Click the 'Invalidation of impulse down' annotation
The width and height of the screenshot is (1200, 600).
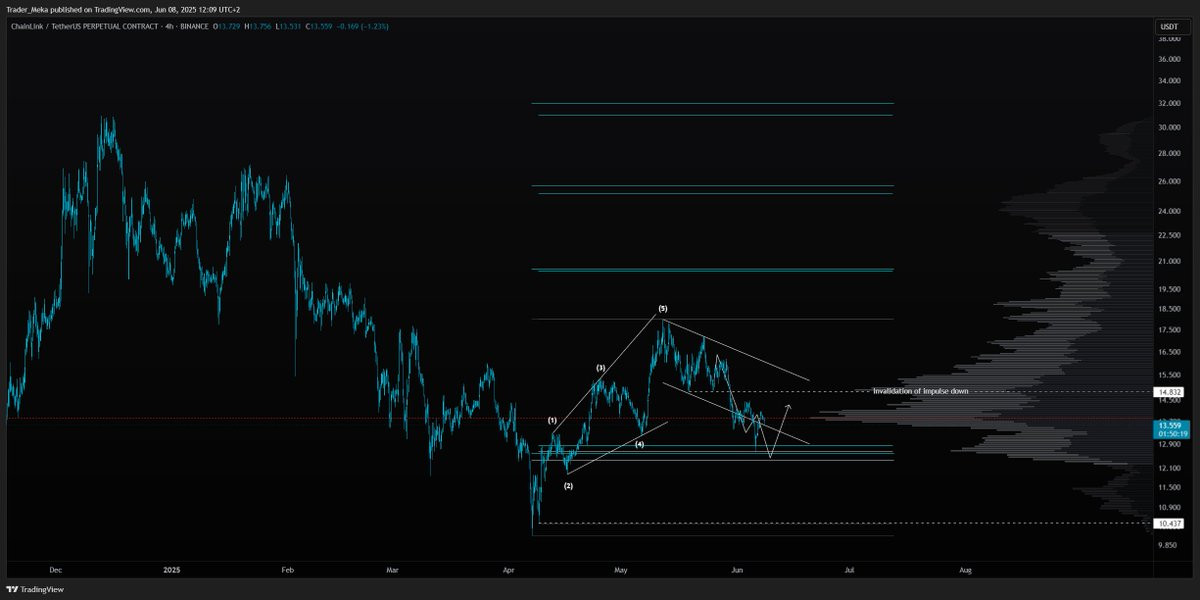(x=920, y=391)
